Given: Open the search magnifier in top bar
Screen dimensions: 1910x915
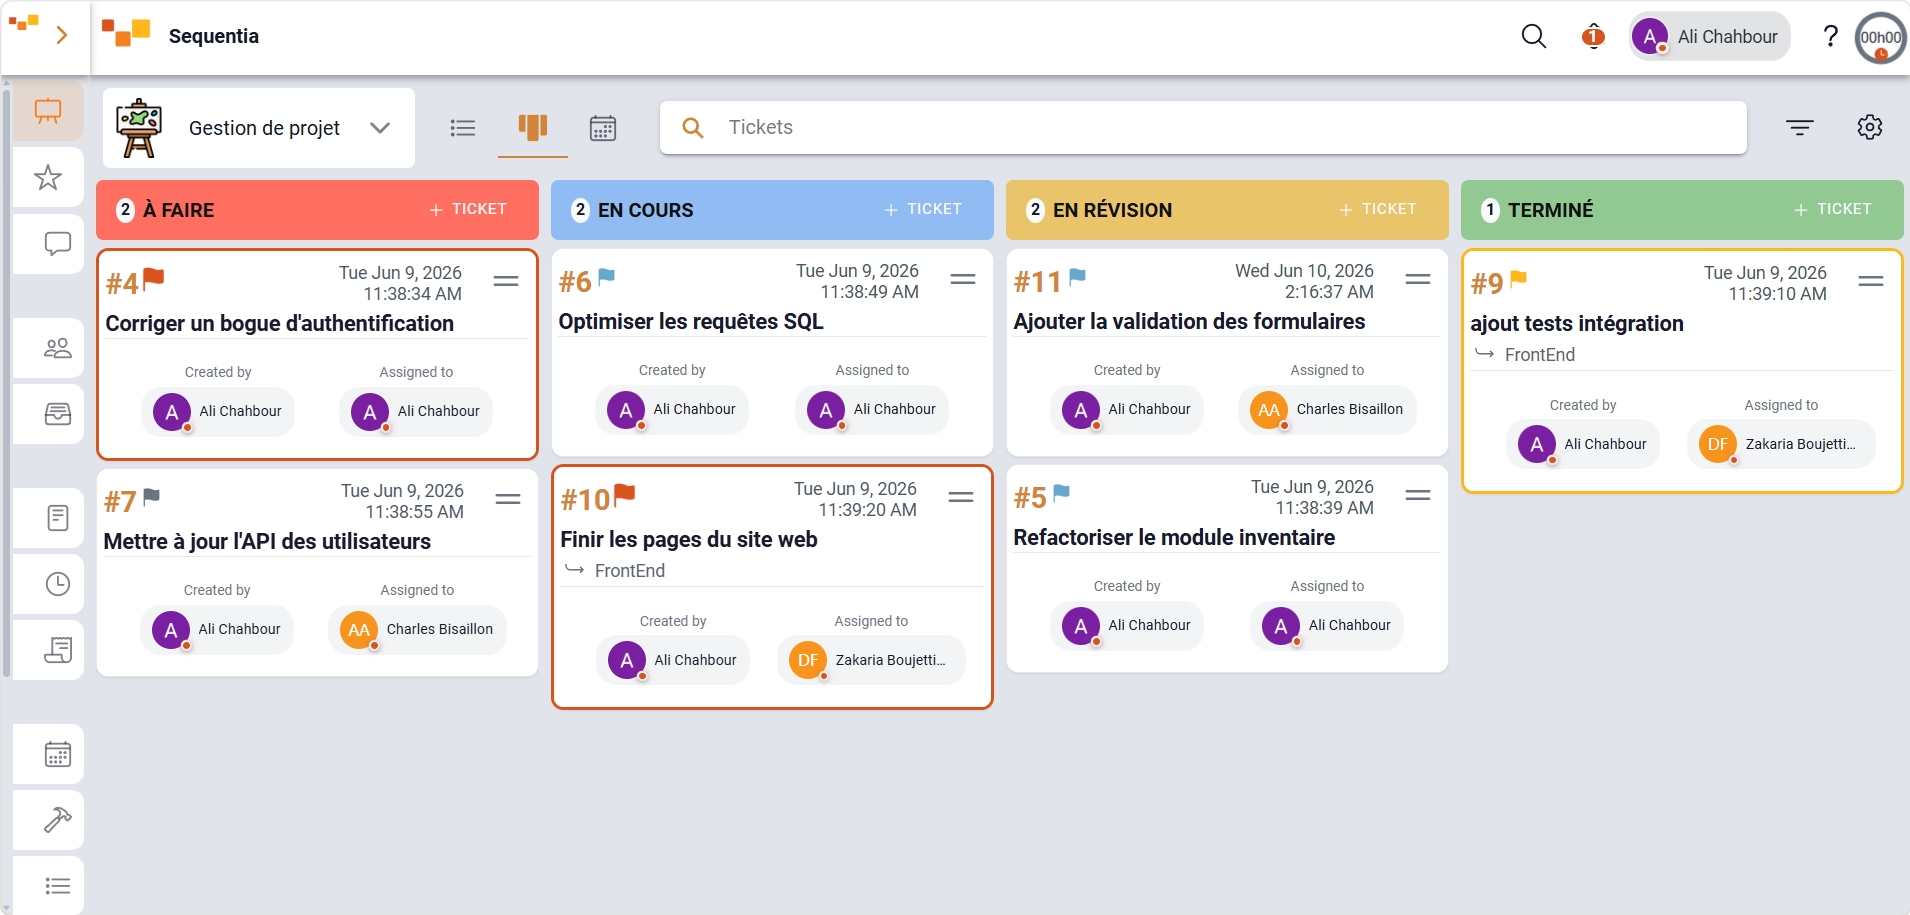Looking at the screenshot, I should click(1533, 36).
